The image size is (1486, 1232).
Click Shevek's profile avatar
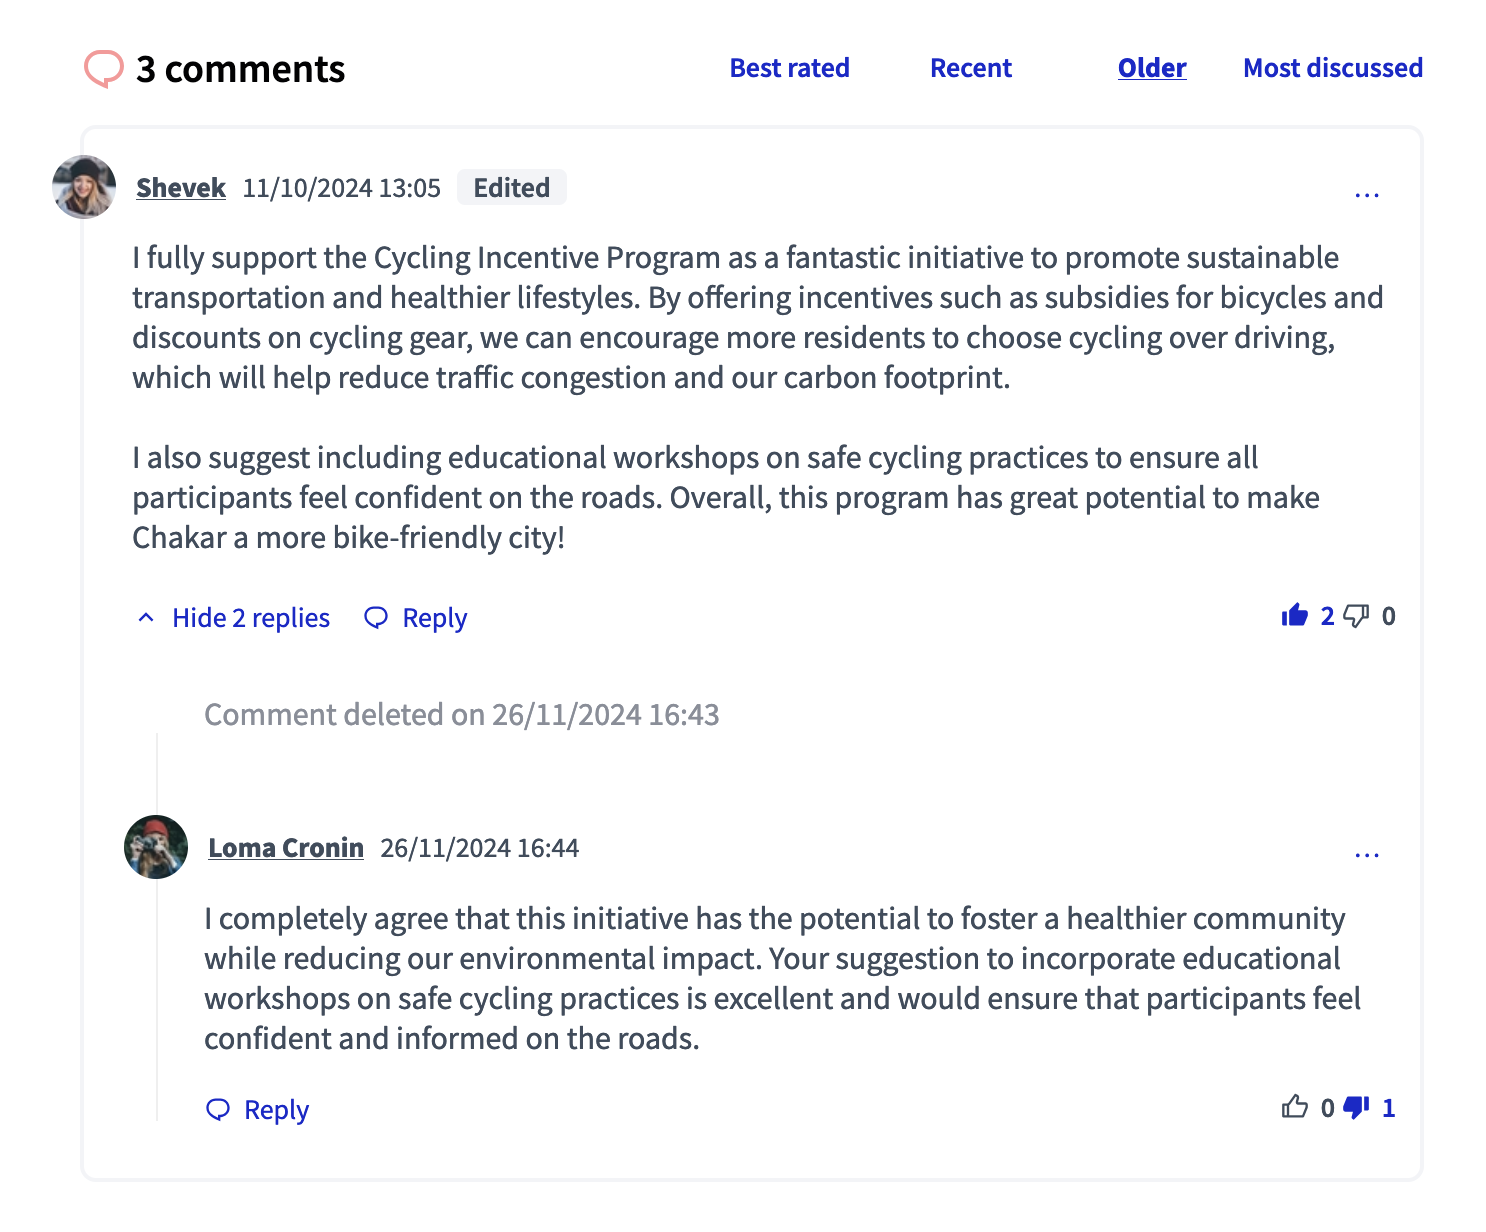83,188
